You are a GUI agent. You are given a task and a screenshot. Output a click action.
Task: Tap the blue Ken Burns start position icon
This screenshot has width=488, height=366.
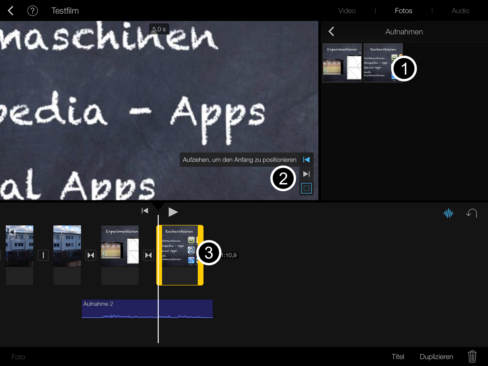(306, 160)
